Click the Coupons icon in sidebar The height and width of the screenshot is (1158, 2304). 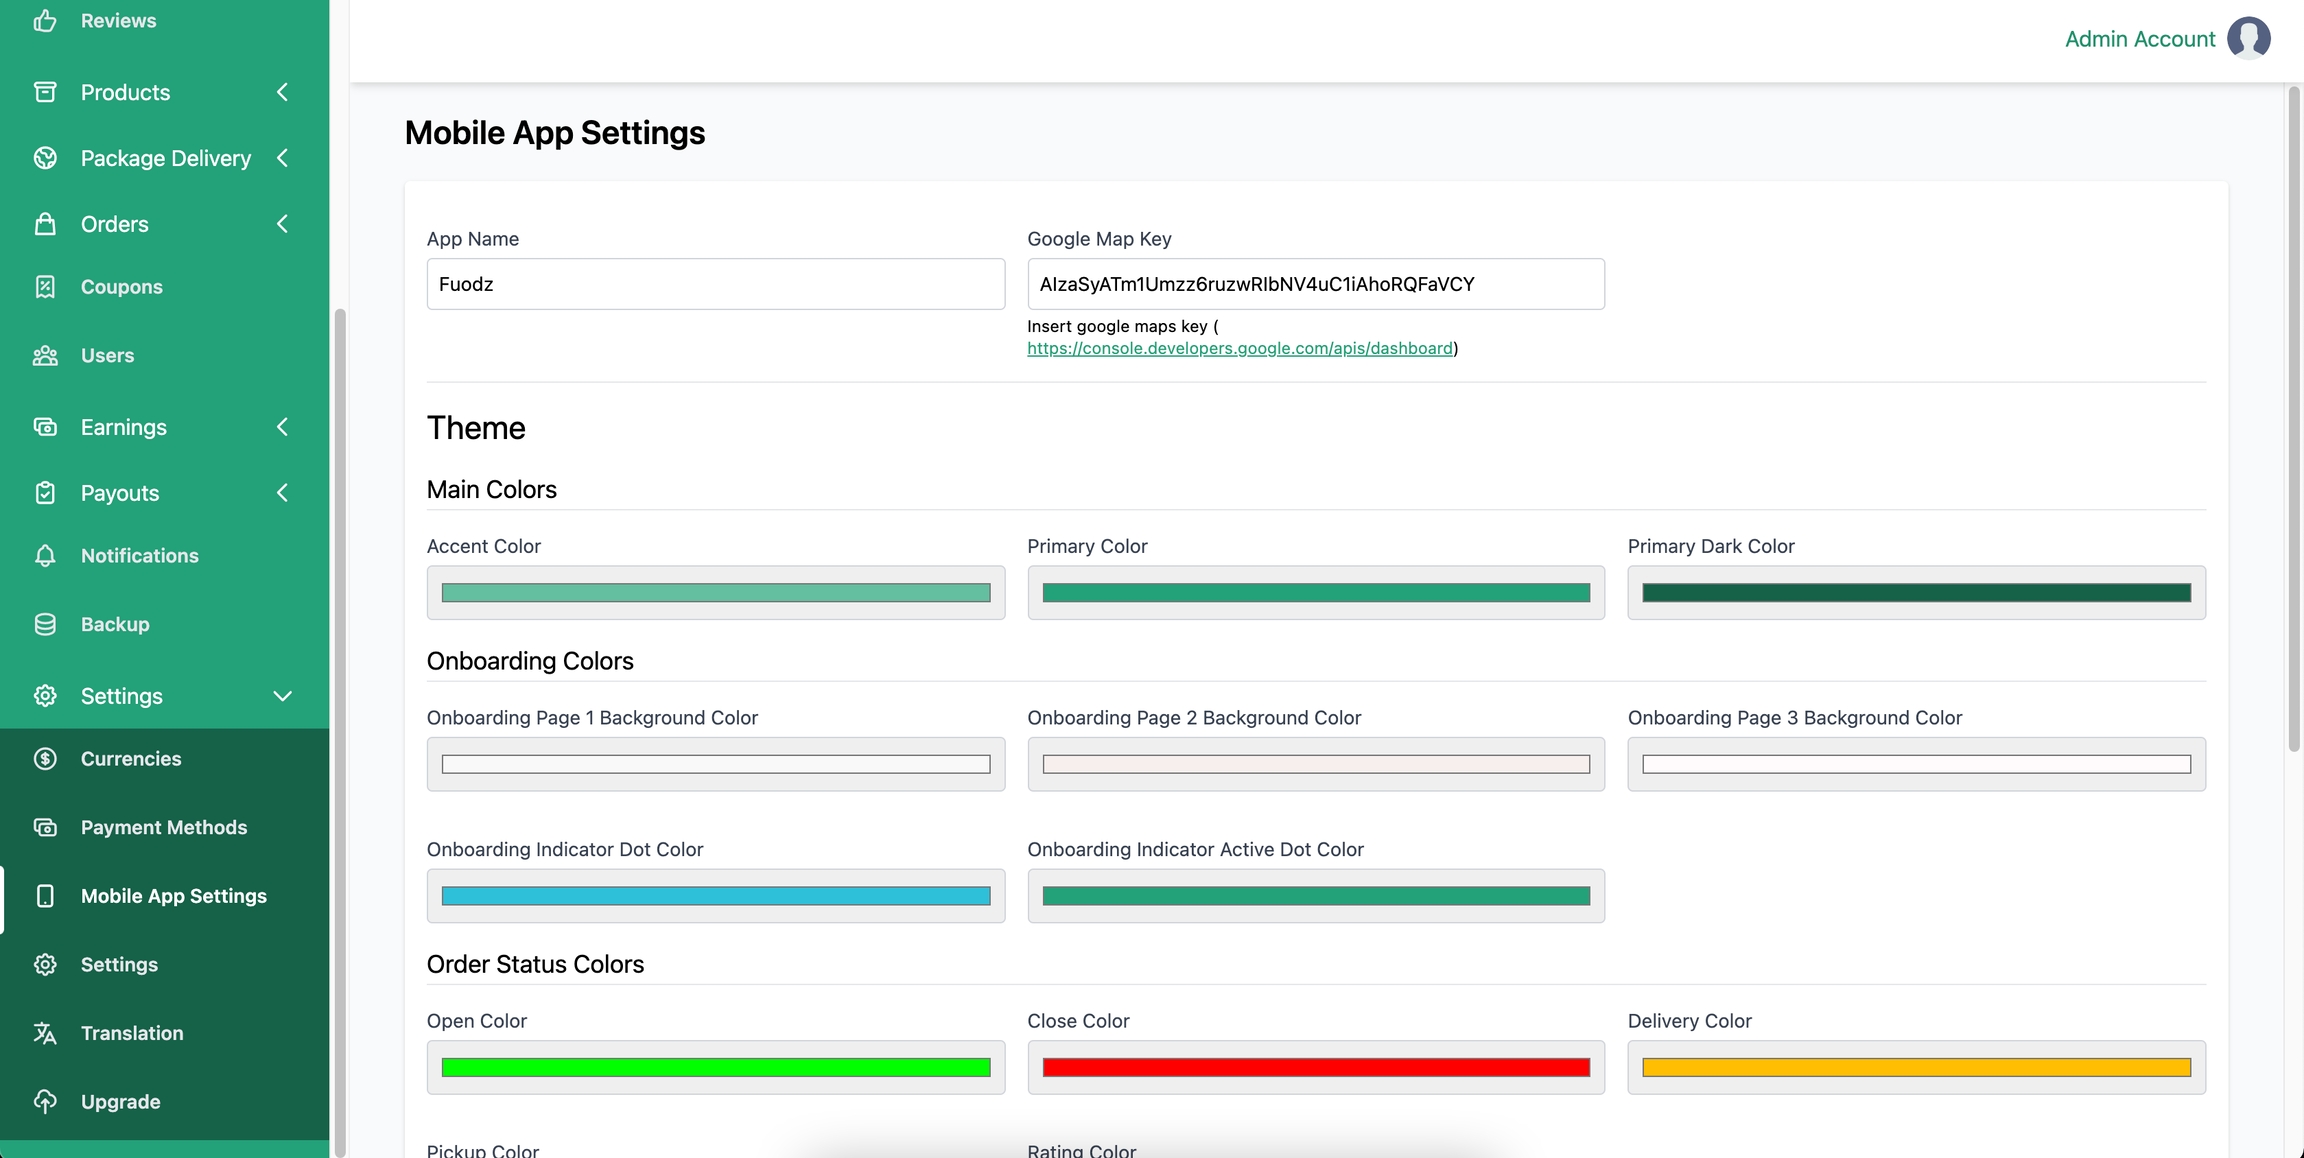click(45, 287)
